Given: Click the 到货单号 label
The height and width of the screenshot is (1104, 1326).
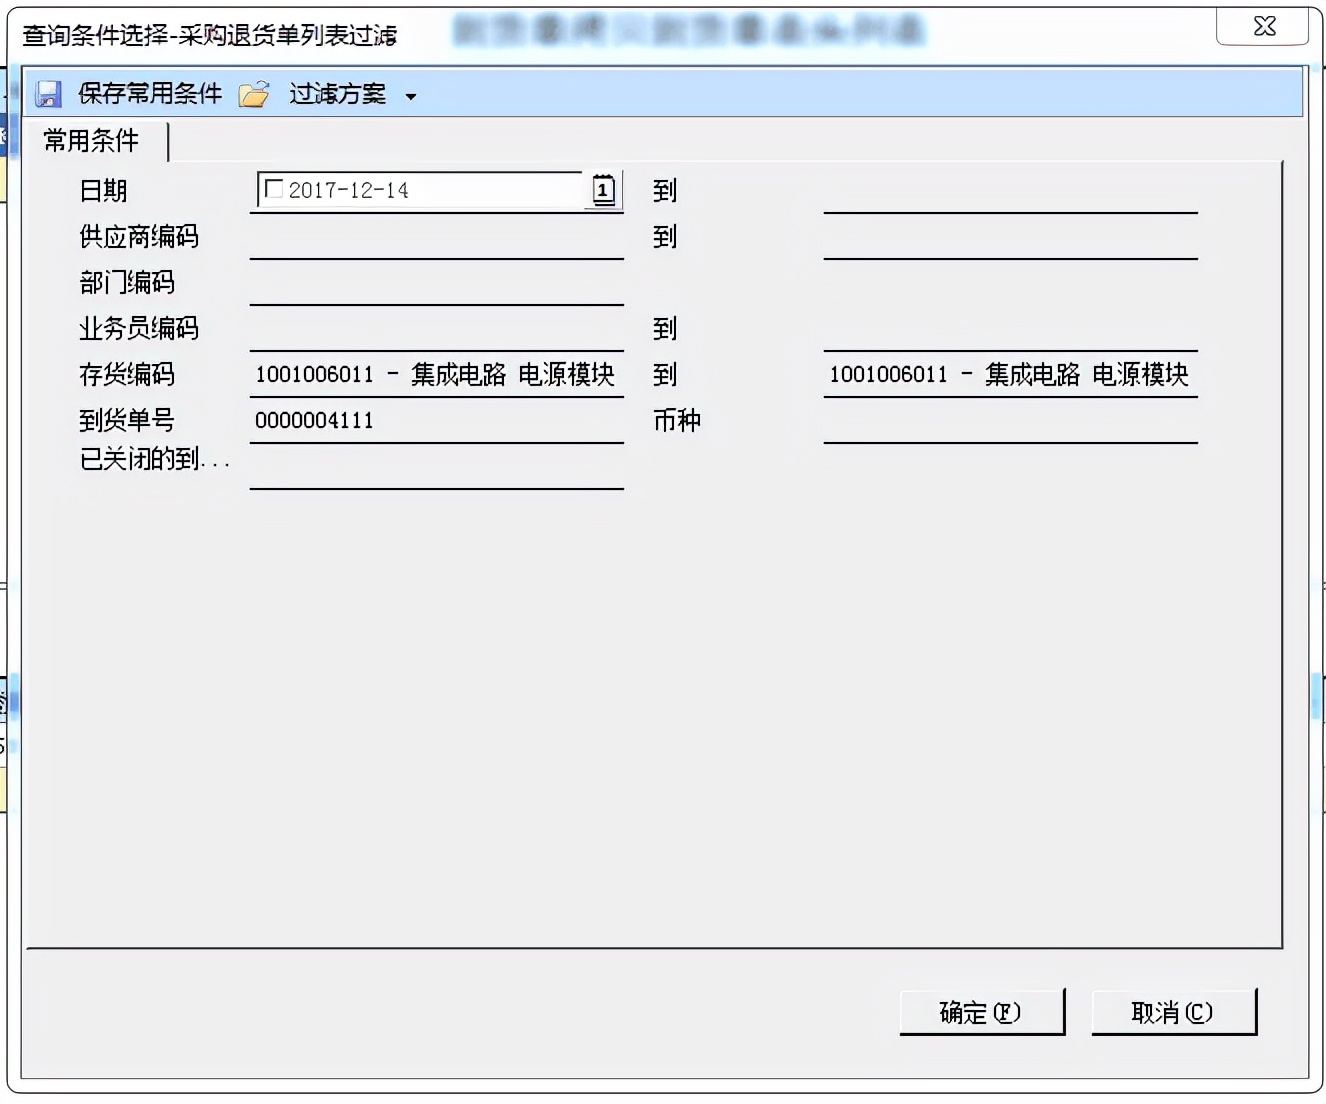Looking at the screenshot, I should pos(127,421).
